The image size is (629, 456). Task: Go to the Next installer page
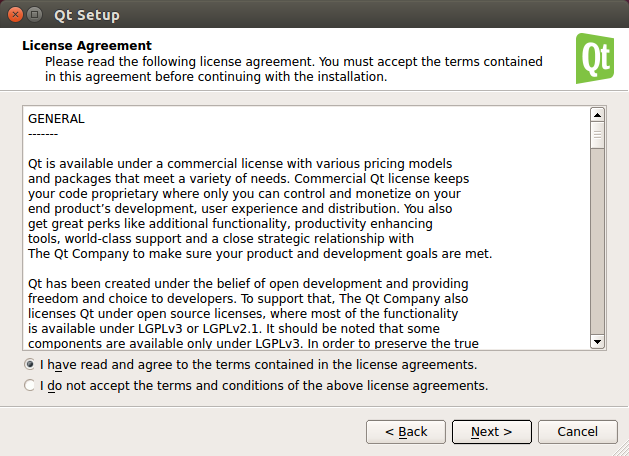(x=491, y=432)
